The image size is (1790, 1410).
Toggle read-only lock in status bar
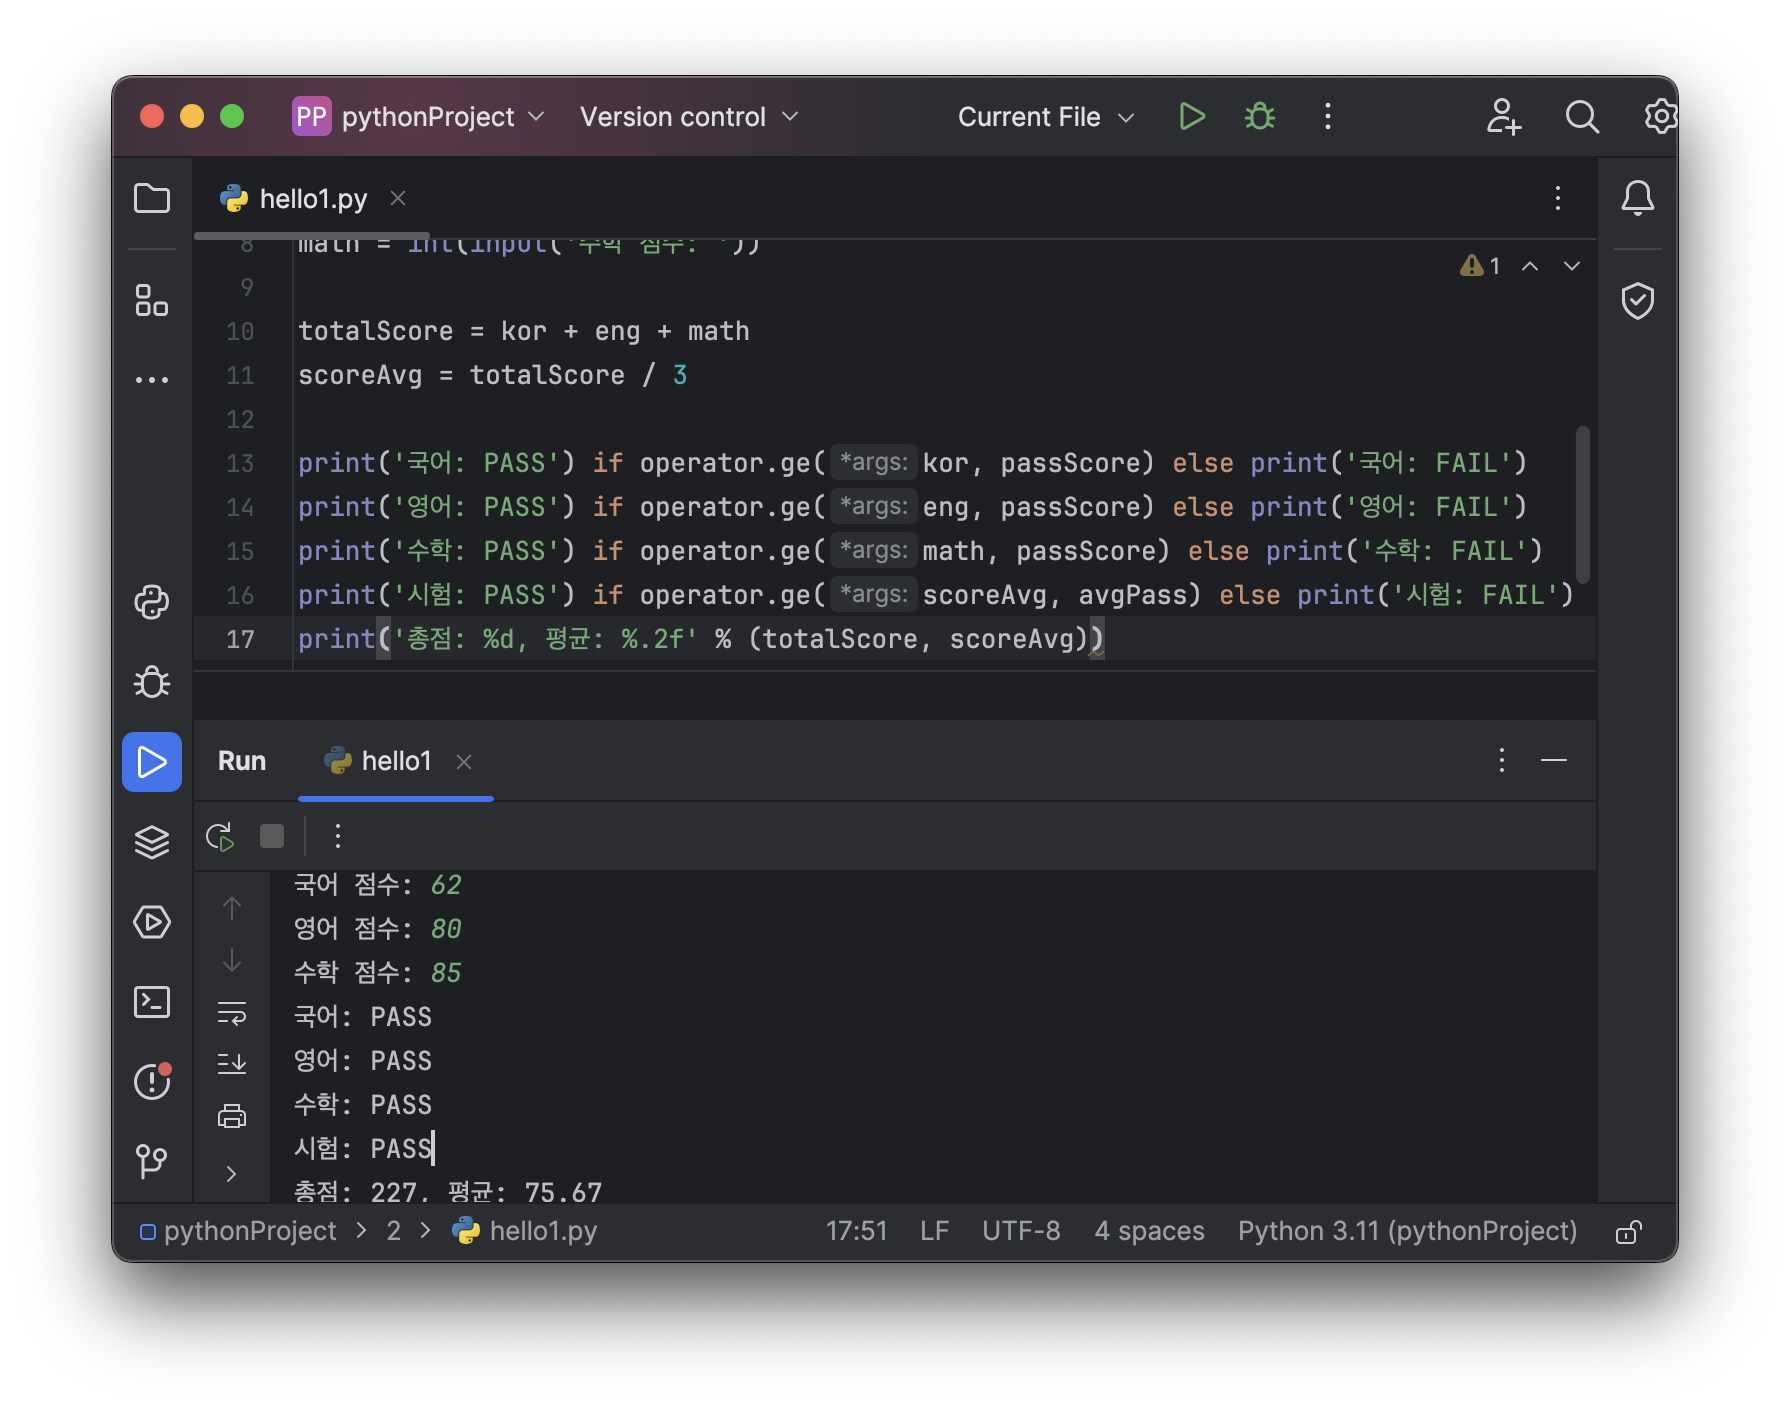click(x=1629, y=1232)
